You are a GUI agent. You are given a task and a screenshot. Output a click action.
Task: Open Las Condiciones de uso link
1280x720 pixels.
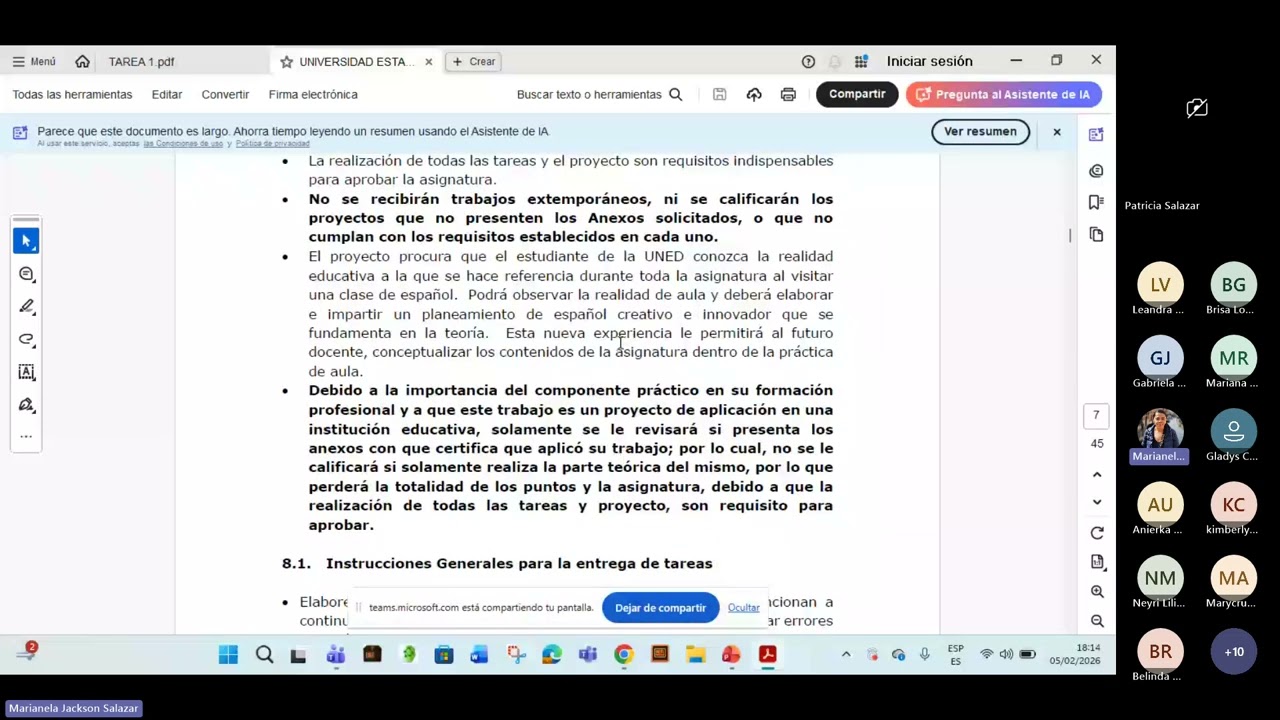[183, 144]
